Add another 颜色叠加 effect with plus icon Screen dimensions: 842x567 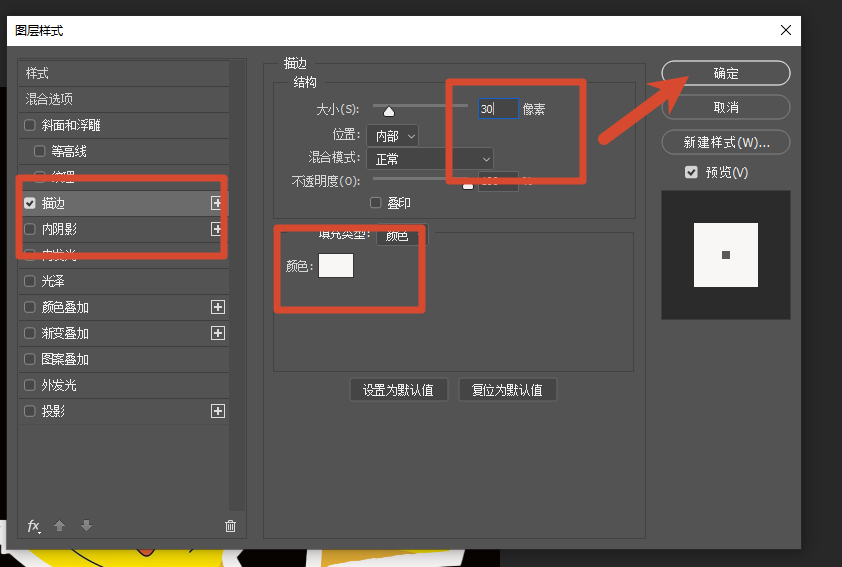[217, 307]
